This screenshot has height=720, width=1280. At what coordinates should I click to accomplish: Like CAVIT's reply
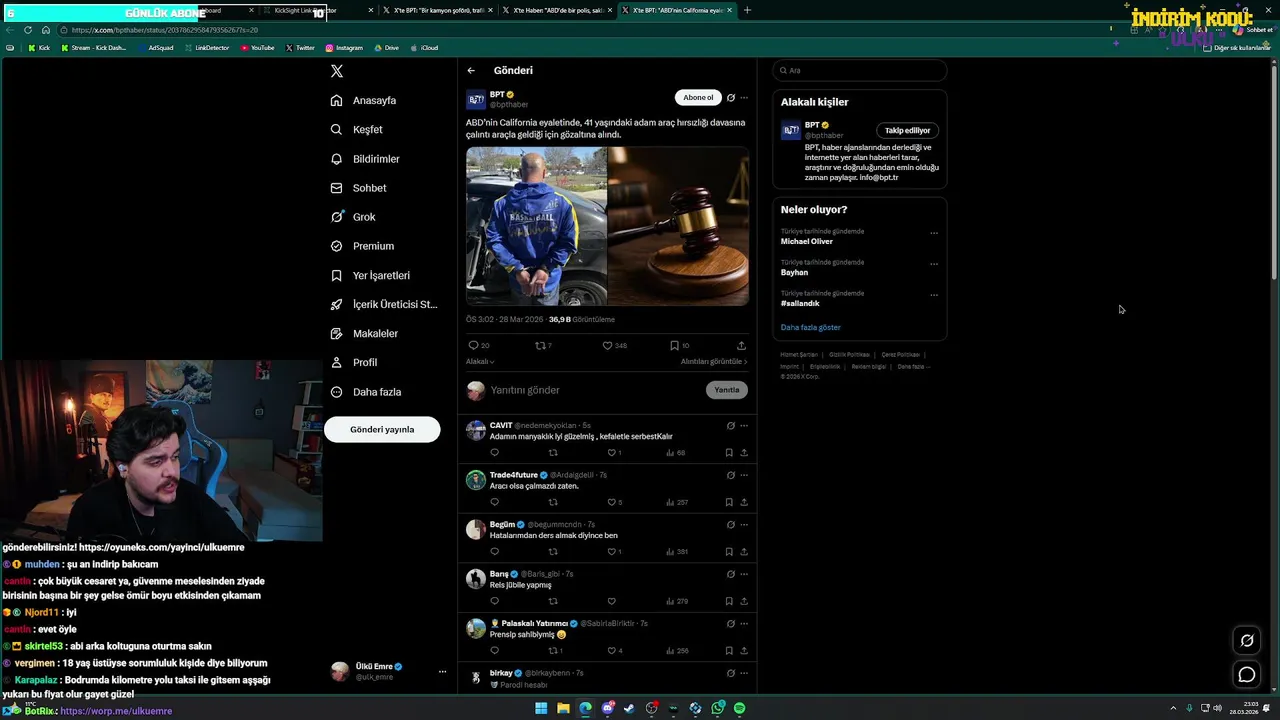click(x=612, y=452)
